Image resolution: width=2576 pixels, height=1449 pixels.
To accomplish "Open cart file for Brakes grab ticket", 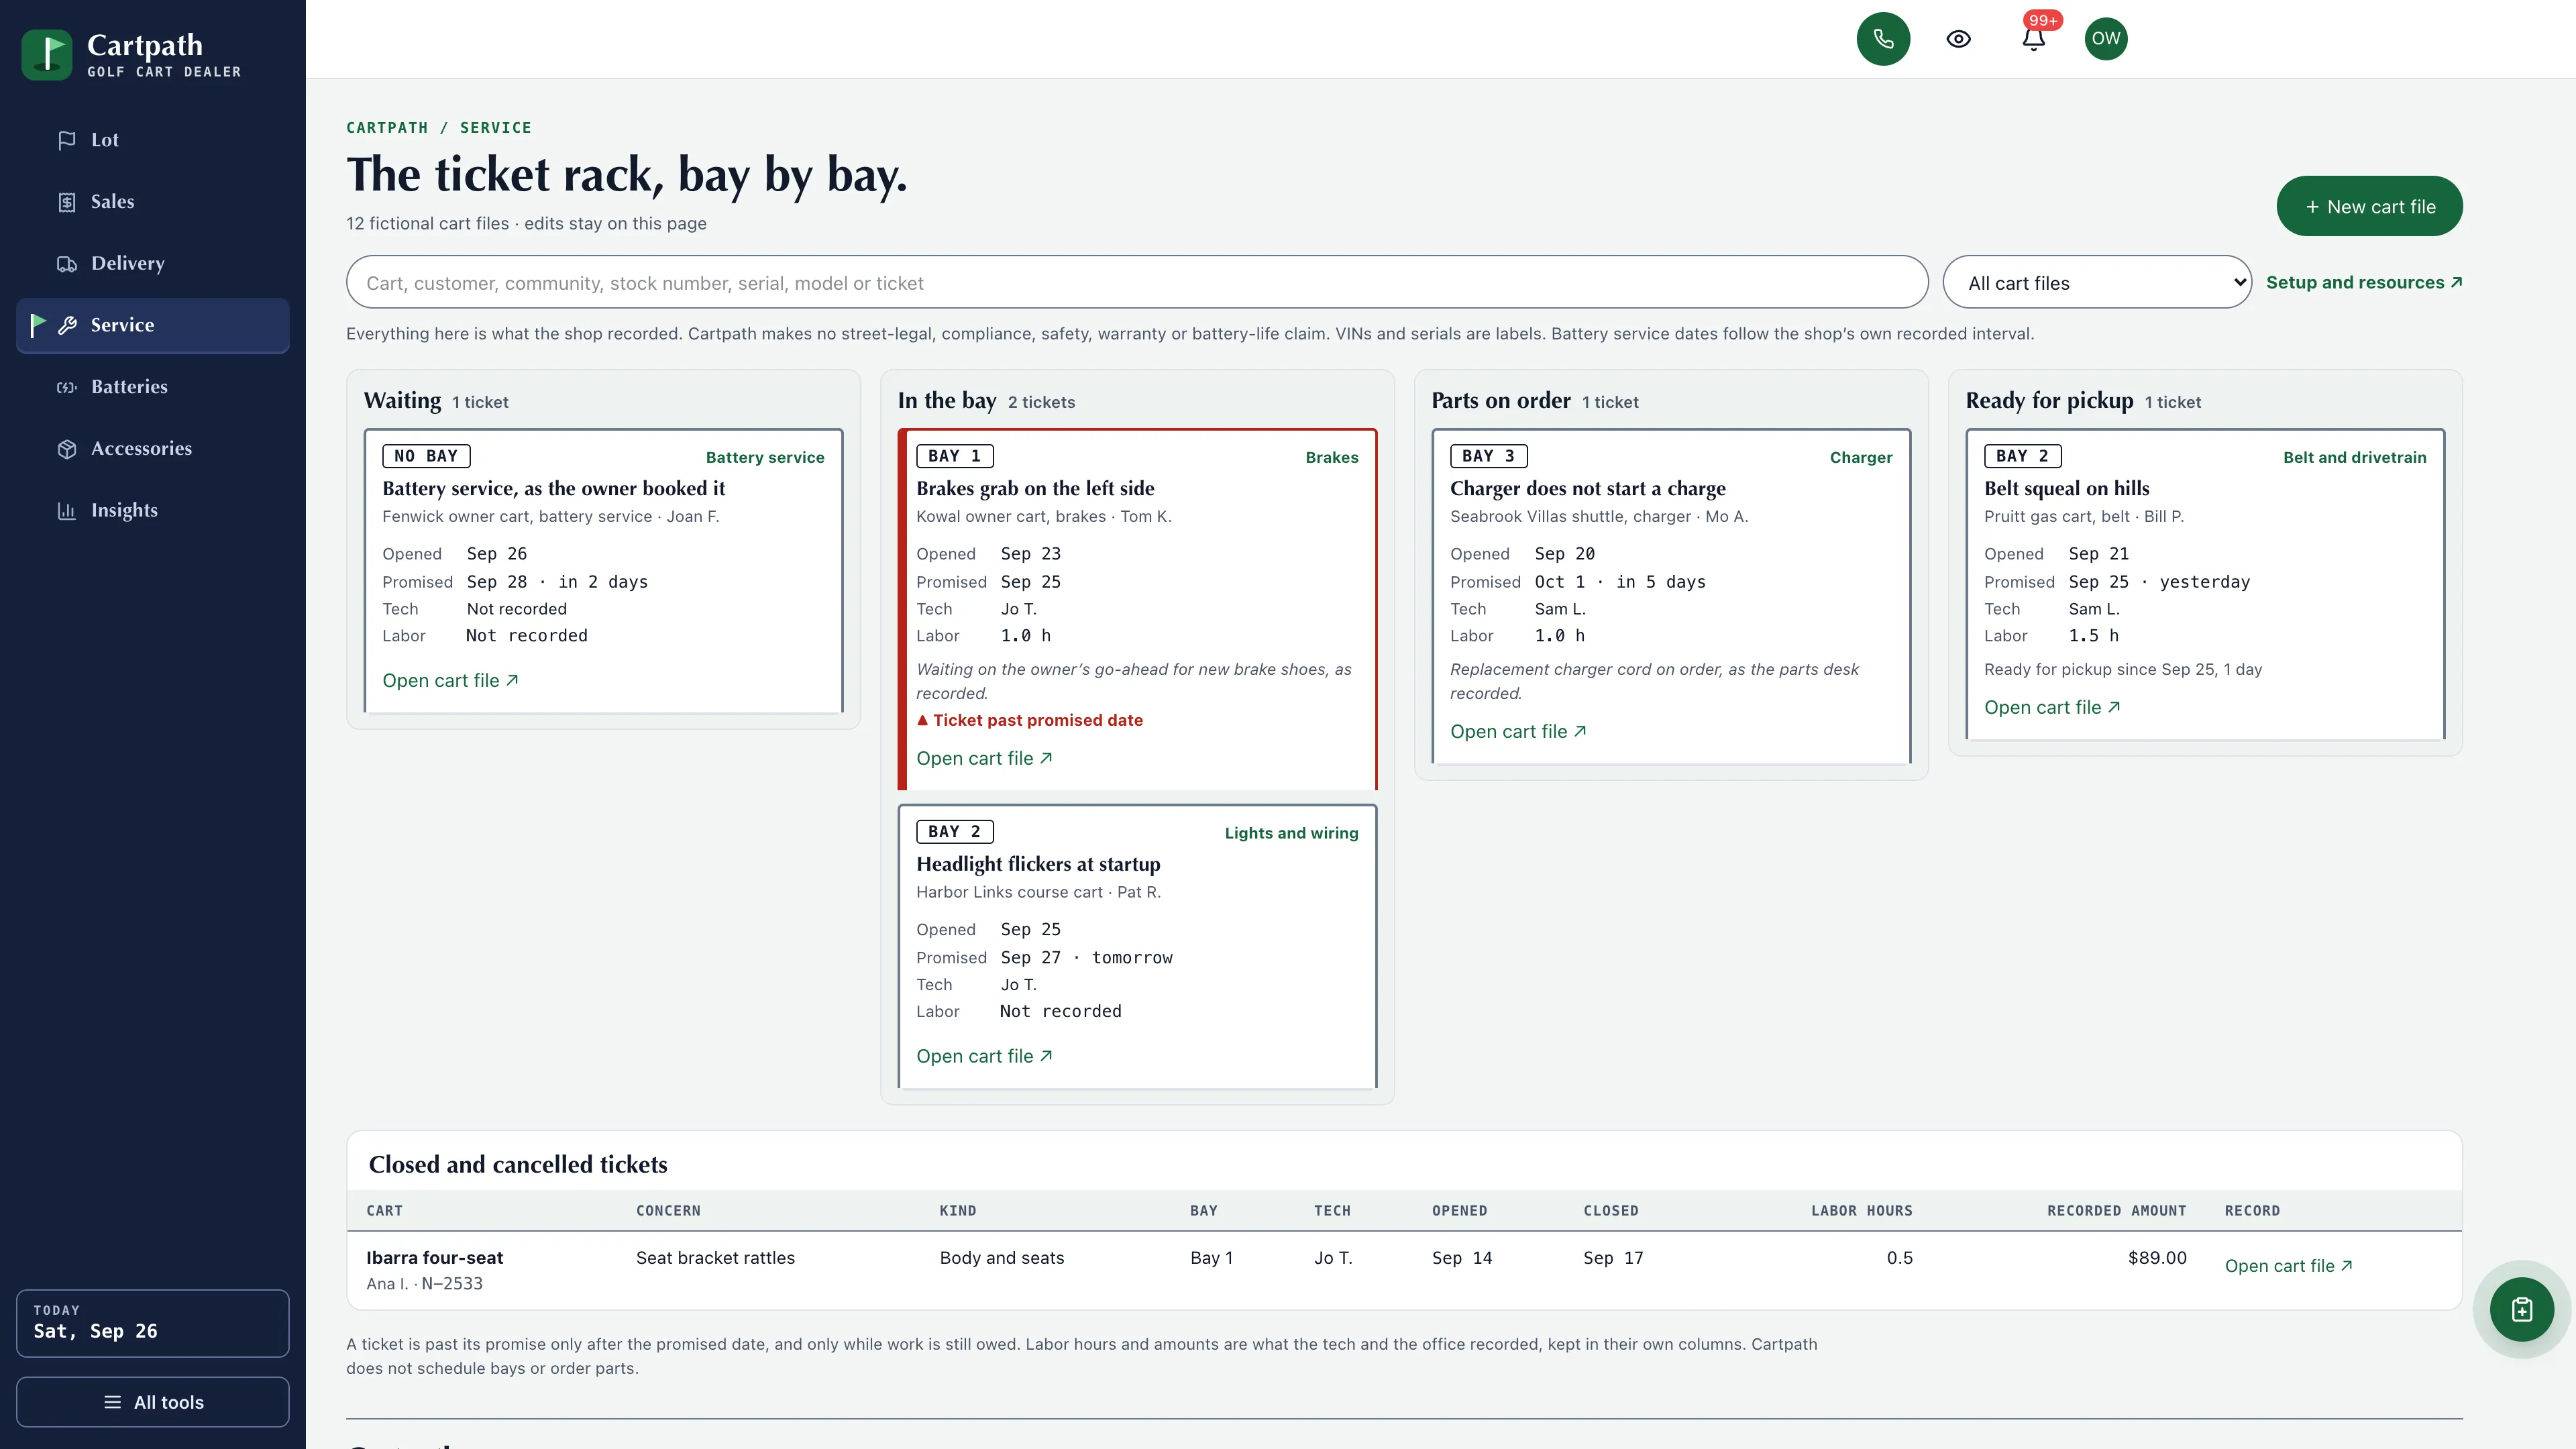I will pyautogui.click(x=984, y=759).
